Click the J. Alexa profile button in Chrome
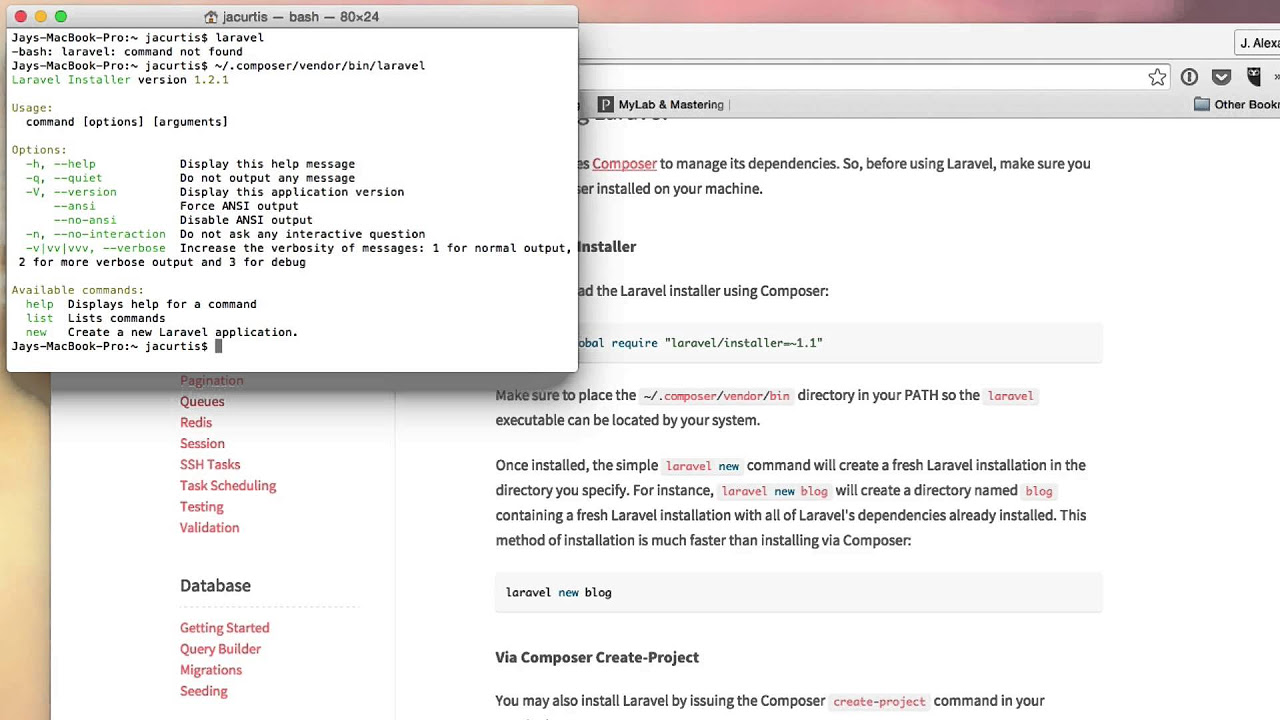The height and width of the screenshot is (720, 1280). tap(1257, 43)
